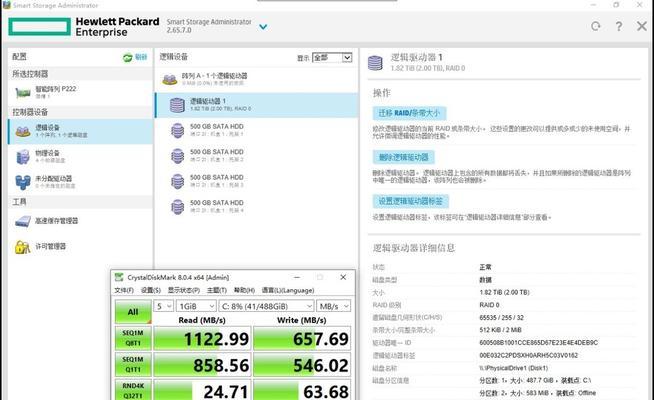Open the 文件(F) menu in CrystalDiskMark

coord(124,290)
